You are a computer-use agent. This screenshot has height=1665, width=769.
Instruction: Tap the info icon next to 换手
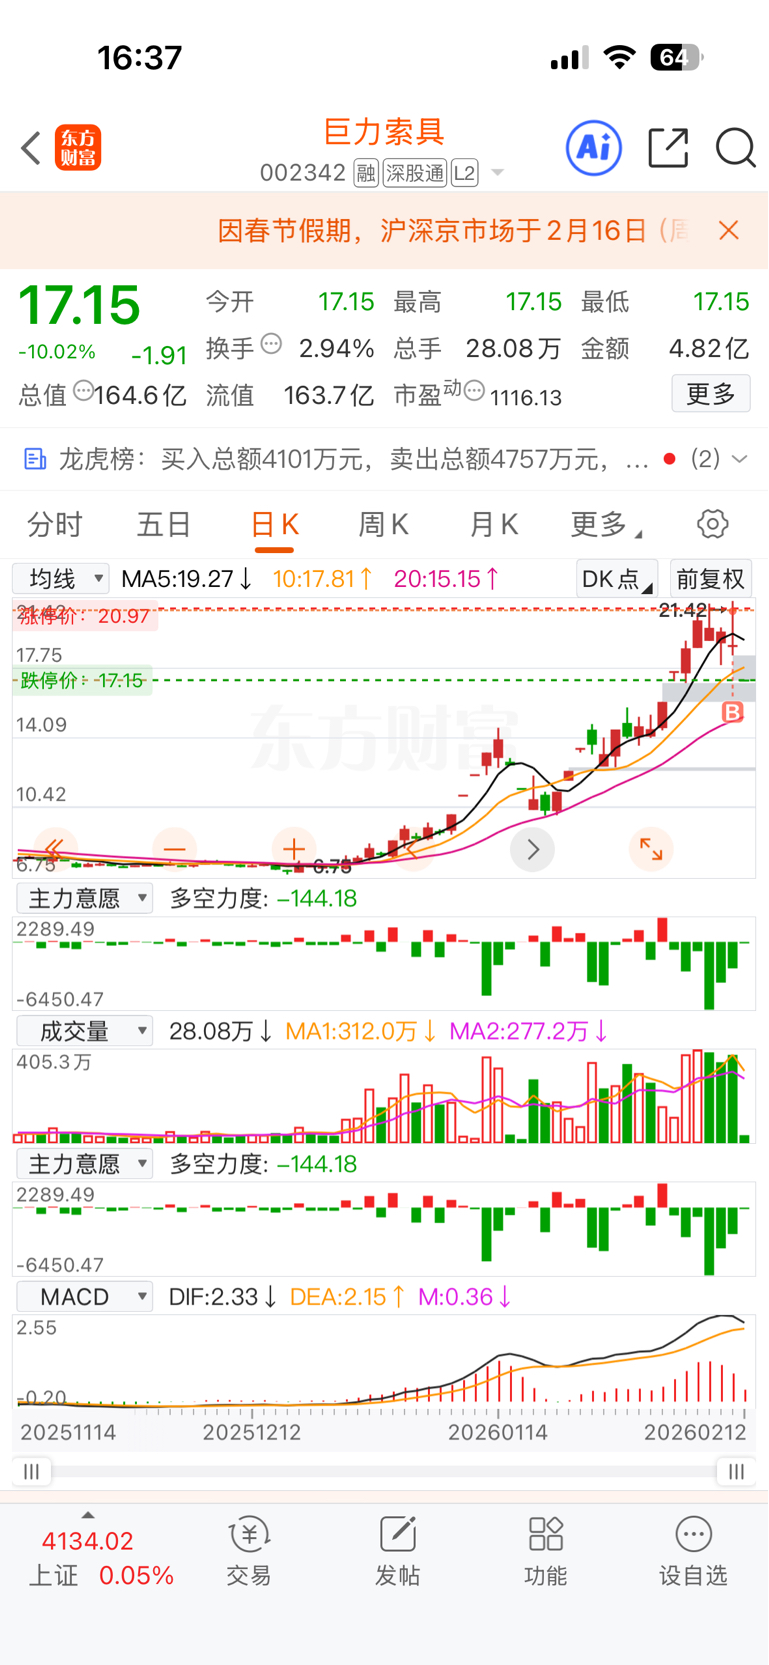click(x=271, y=345)
